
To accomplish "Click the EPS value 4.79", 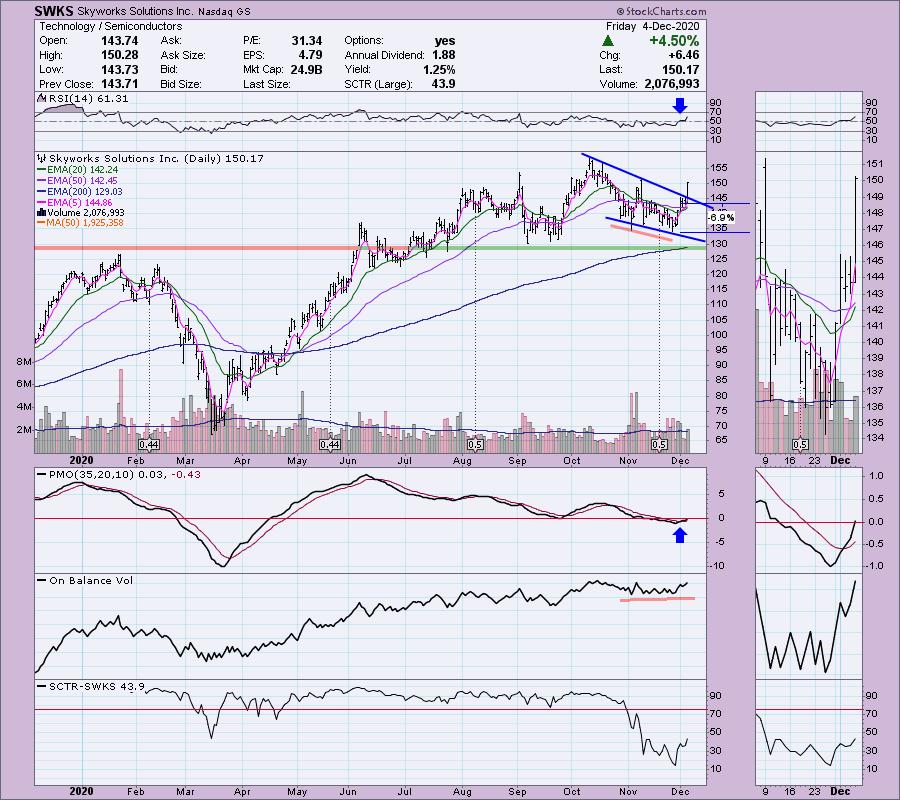I will click(x=311, y=55).
